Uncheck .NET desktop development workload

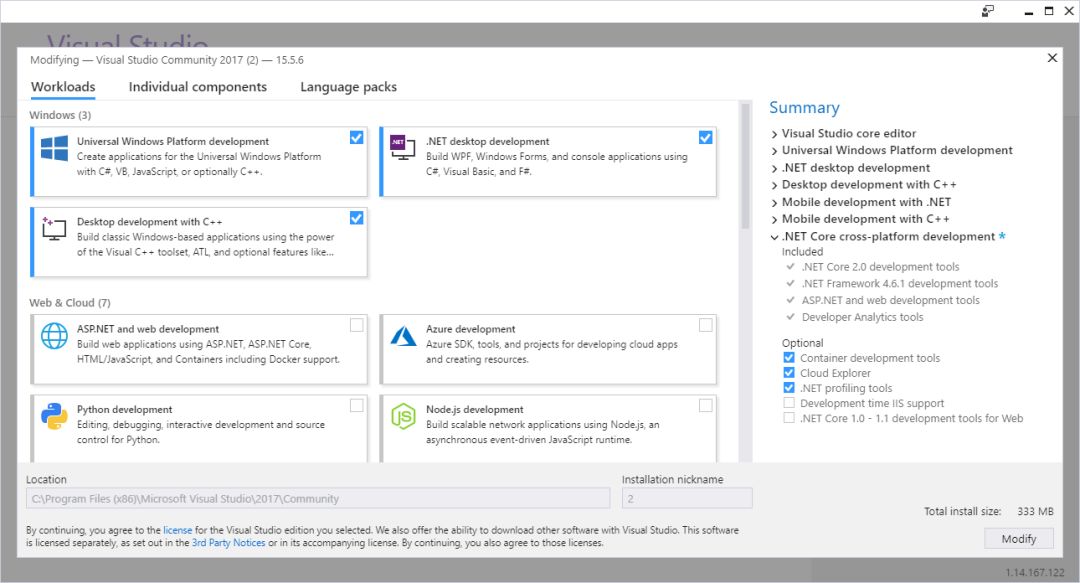(x=705, y=138)
